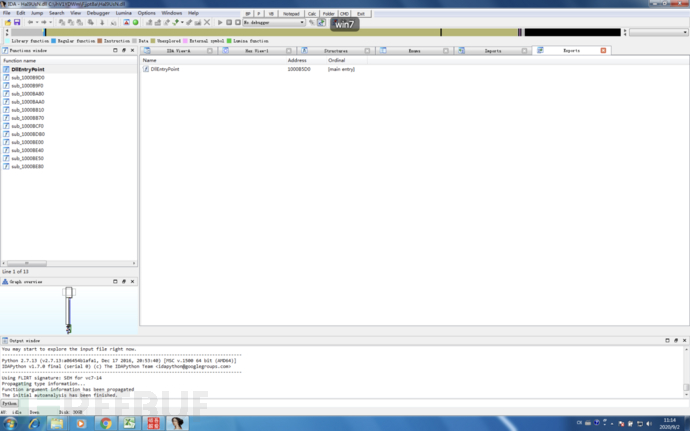Click DllEntryPoint icon in Exports list

(146, 69)
